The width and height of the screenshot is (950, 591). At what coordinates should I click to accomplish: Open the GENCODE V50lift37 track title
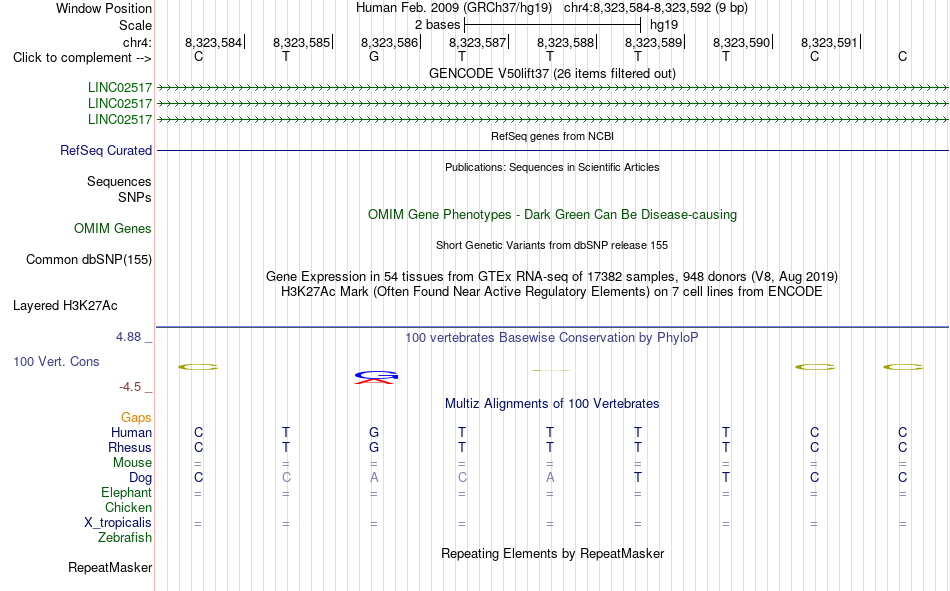[x=552, y=73]
